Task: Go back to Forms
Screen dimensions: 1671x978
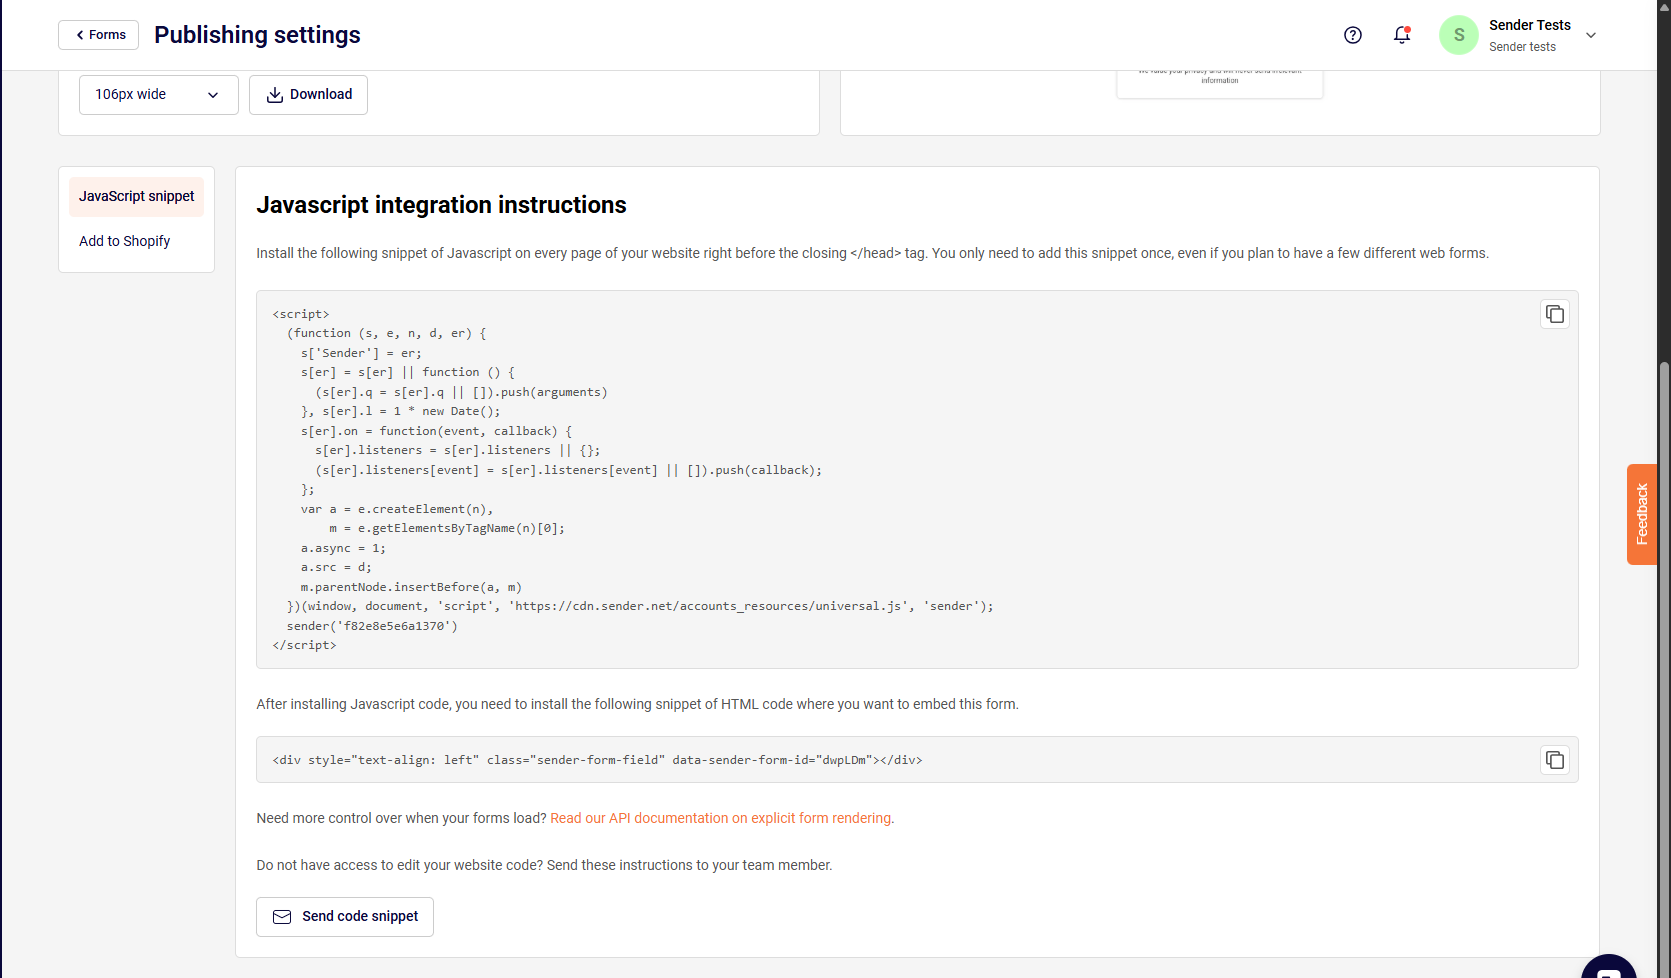Action: point(99,35)
